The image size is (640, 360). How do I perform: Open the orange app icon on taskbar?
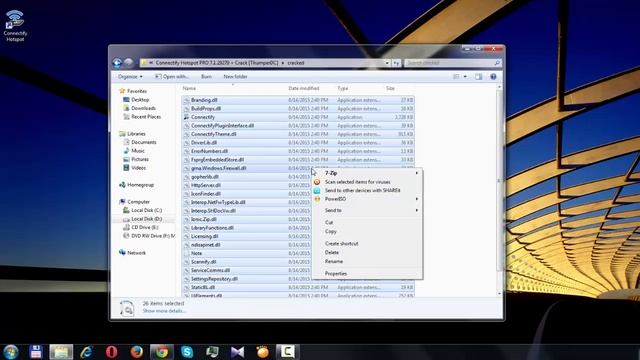click(x=263, y=351)
